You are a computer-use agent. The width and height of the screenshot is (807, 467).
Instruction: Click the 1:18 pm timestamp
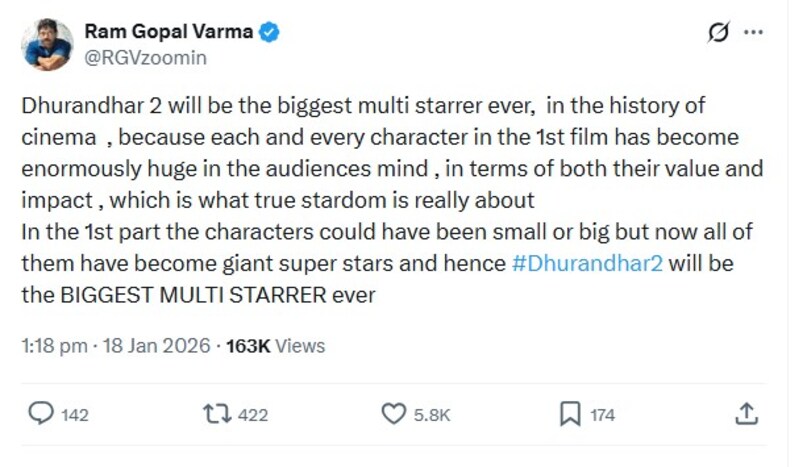tap(53, 346)
